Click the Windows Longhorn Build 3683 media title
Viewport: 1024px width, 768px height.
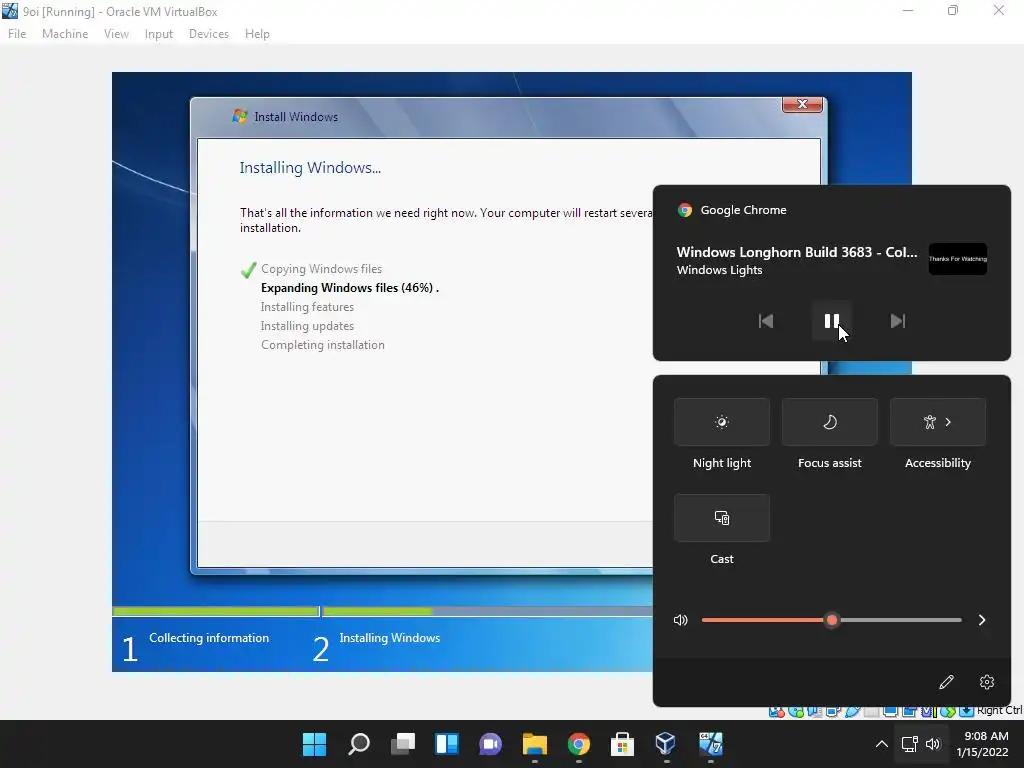797,252
